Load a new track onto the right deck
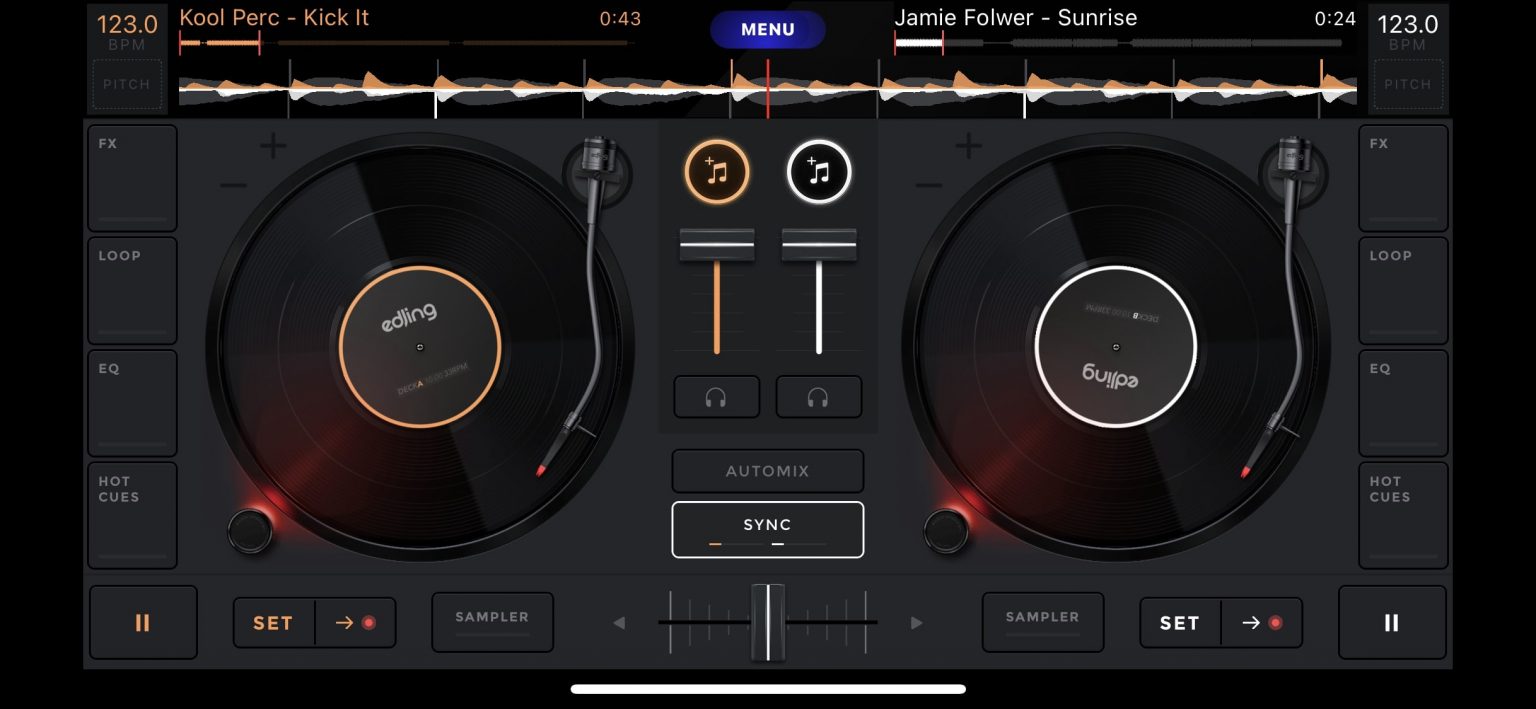This screenshot has height=709, width=1536. 819,171
